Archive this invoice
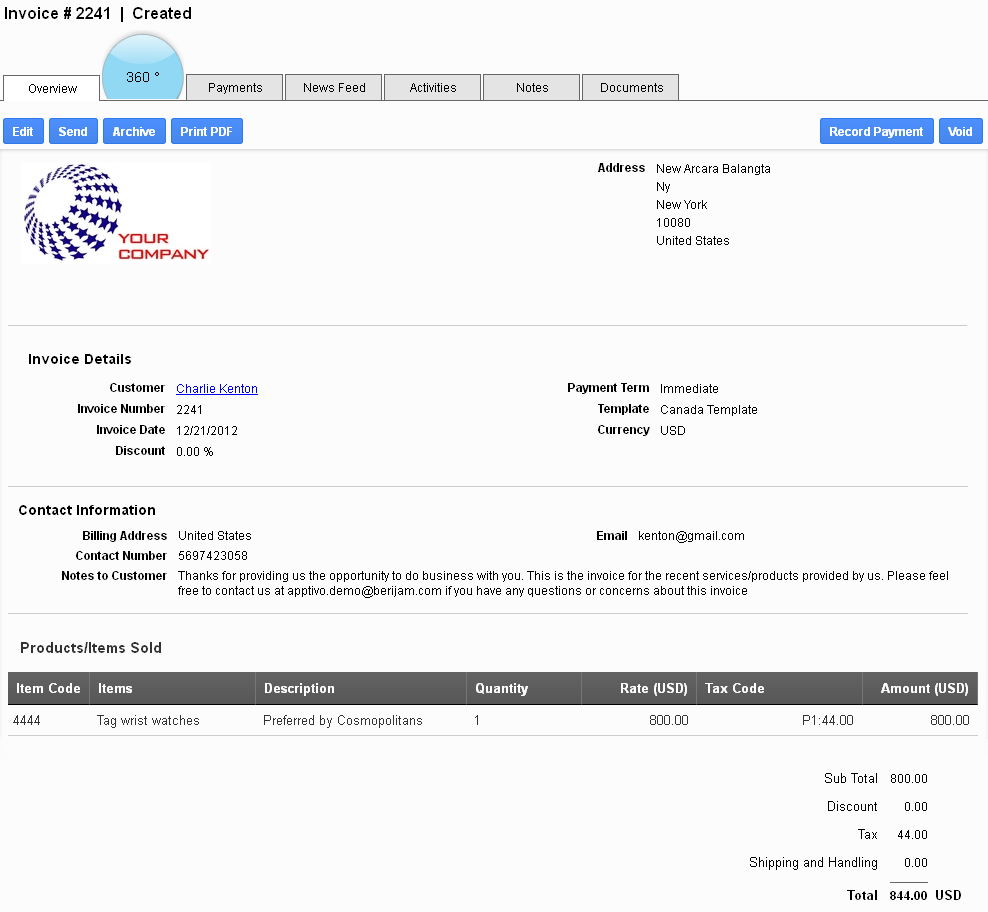Image resolution: width=988 pixels, height=912 pixels. [x=134, y=130]
